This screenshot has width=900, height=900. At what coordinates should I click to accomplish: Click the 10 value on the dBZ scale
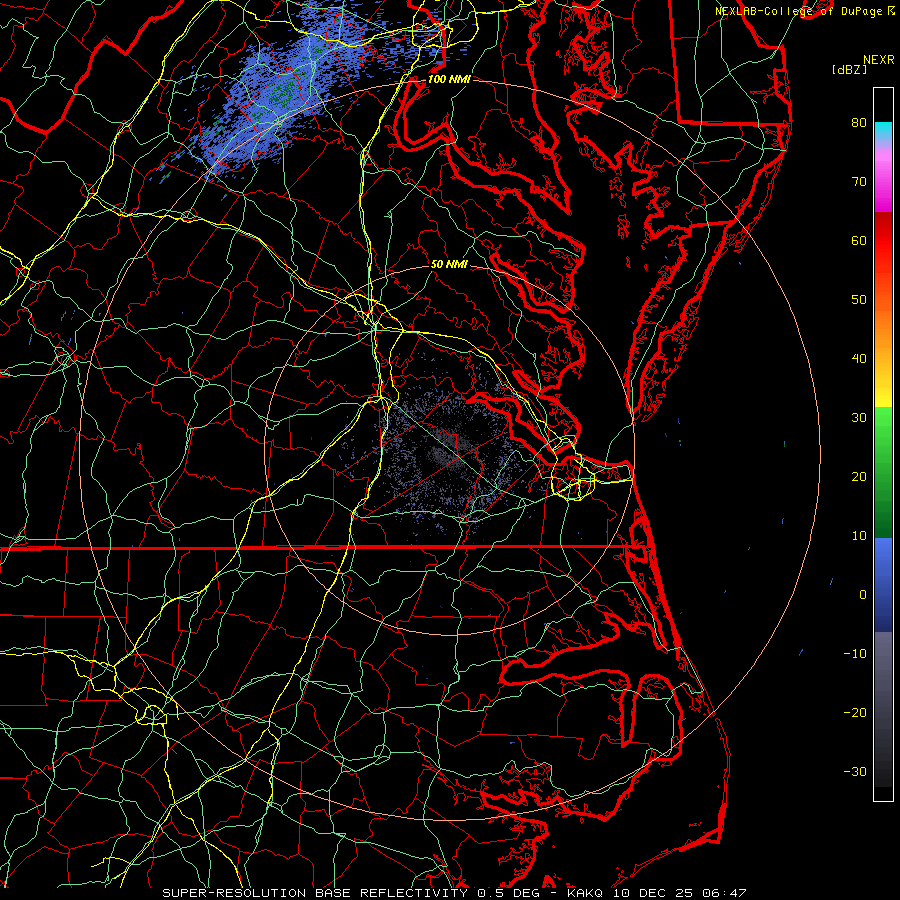tap(859, 536)
